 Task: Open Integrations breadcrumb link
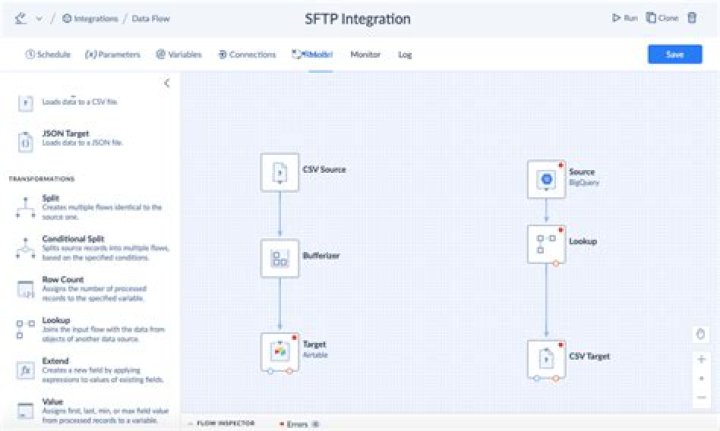90,19
